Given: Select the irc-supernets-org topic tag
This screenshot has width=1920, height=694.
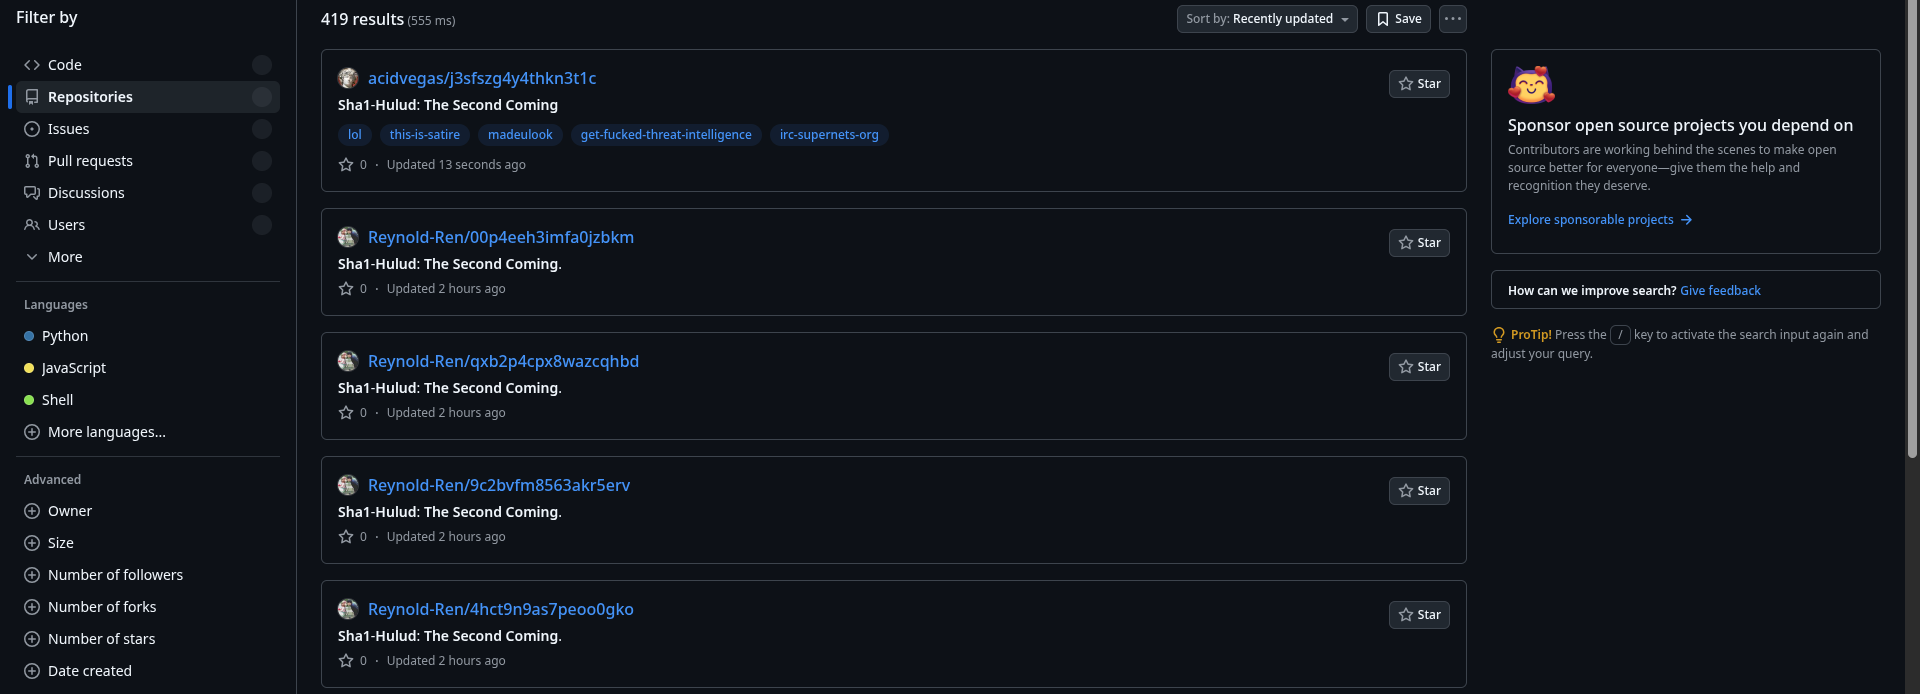Looking at the screenshot, I should coord(829,135).
